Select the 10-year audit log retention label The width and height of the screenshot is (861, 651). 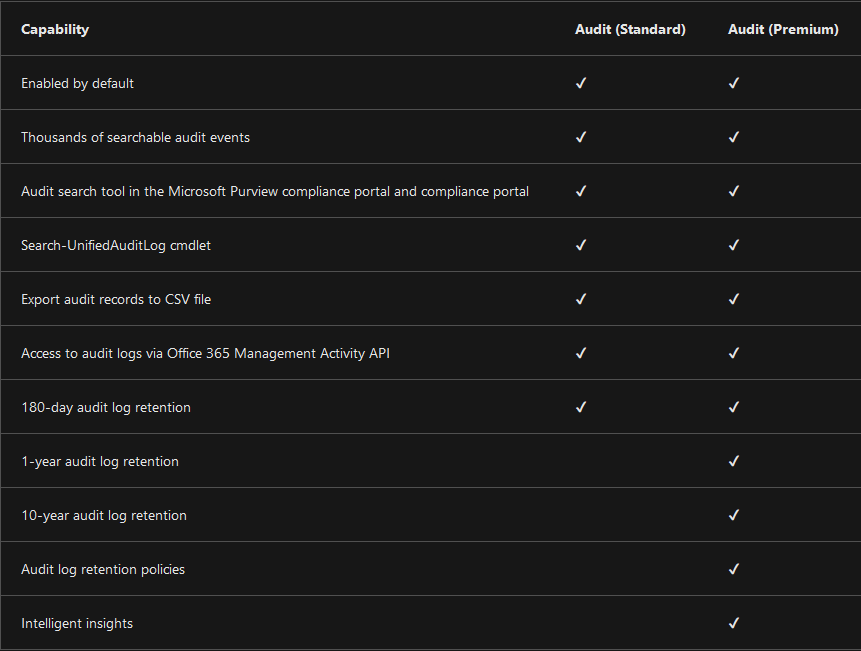104,515
